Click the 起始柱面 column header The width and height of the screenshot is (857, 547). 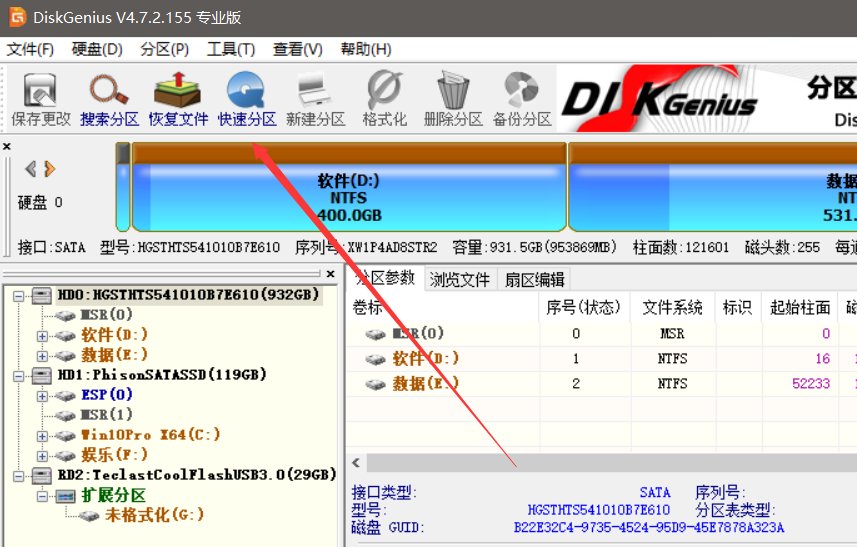click(800, 308)
